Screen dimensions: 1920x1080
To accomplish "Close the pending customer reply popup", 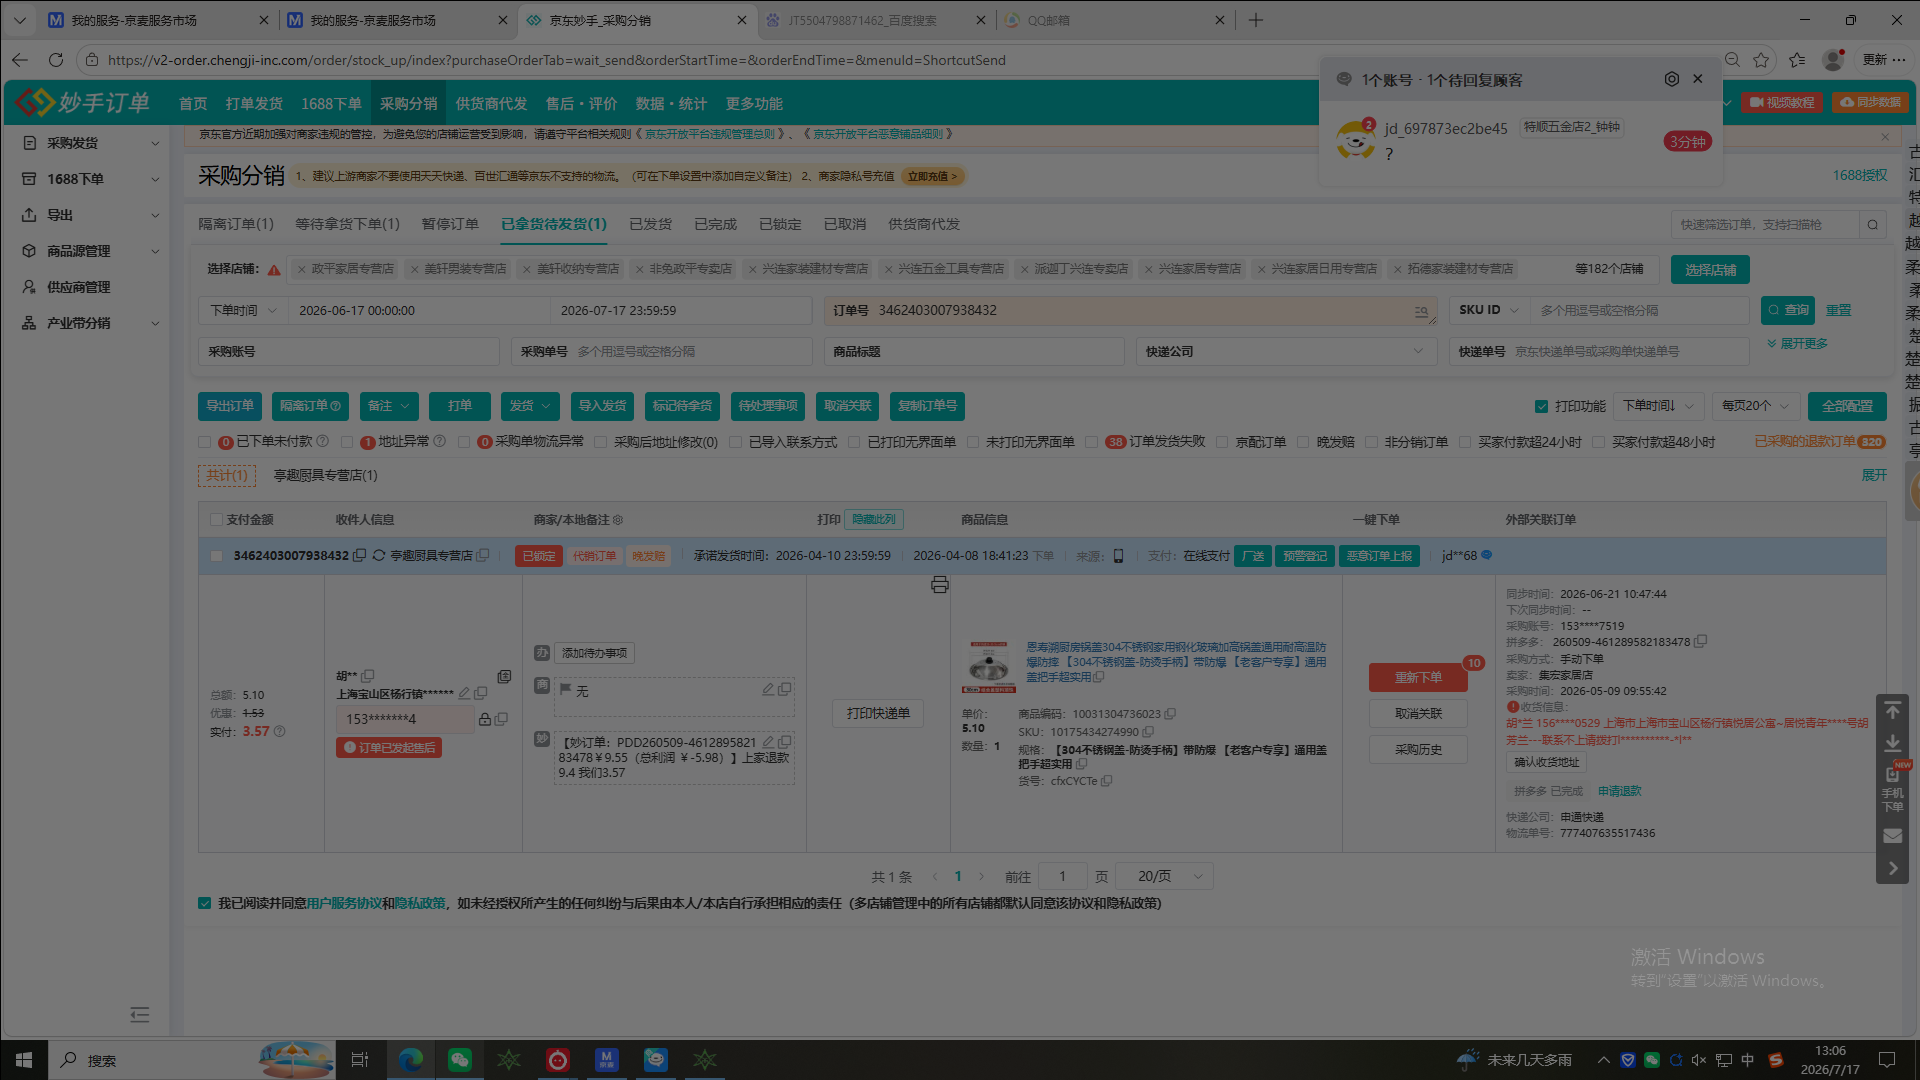I will tap(1697, 79).
